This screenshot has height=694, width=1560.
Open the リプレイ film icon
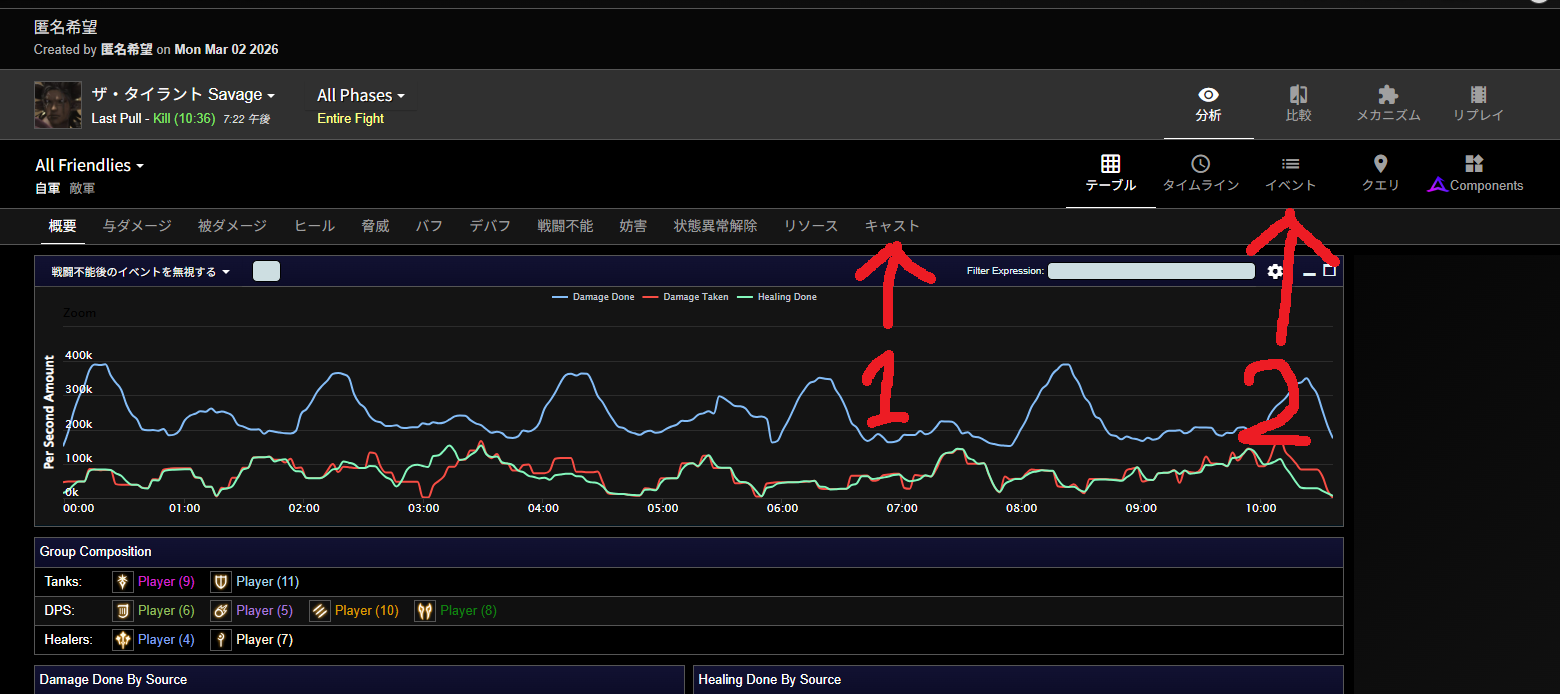pos(1478,104)
